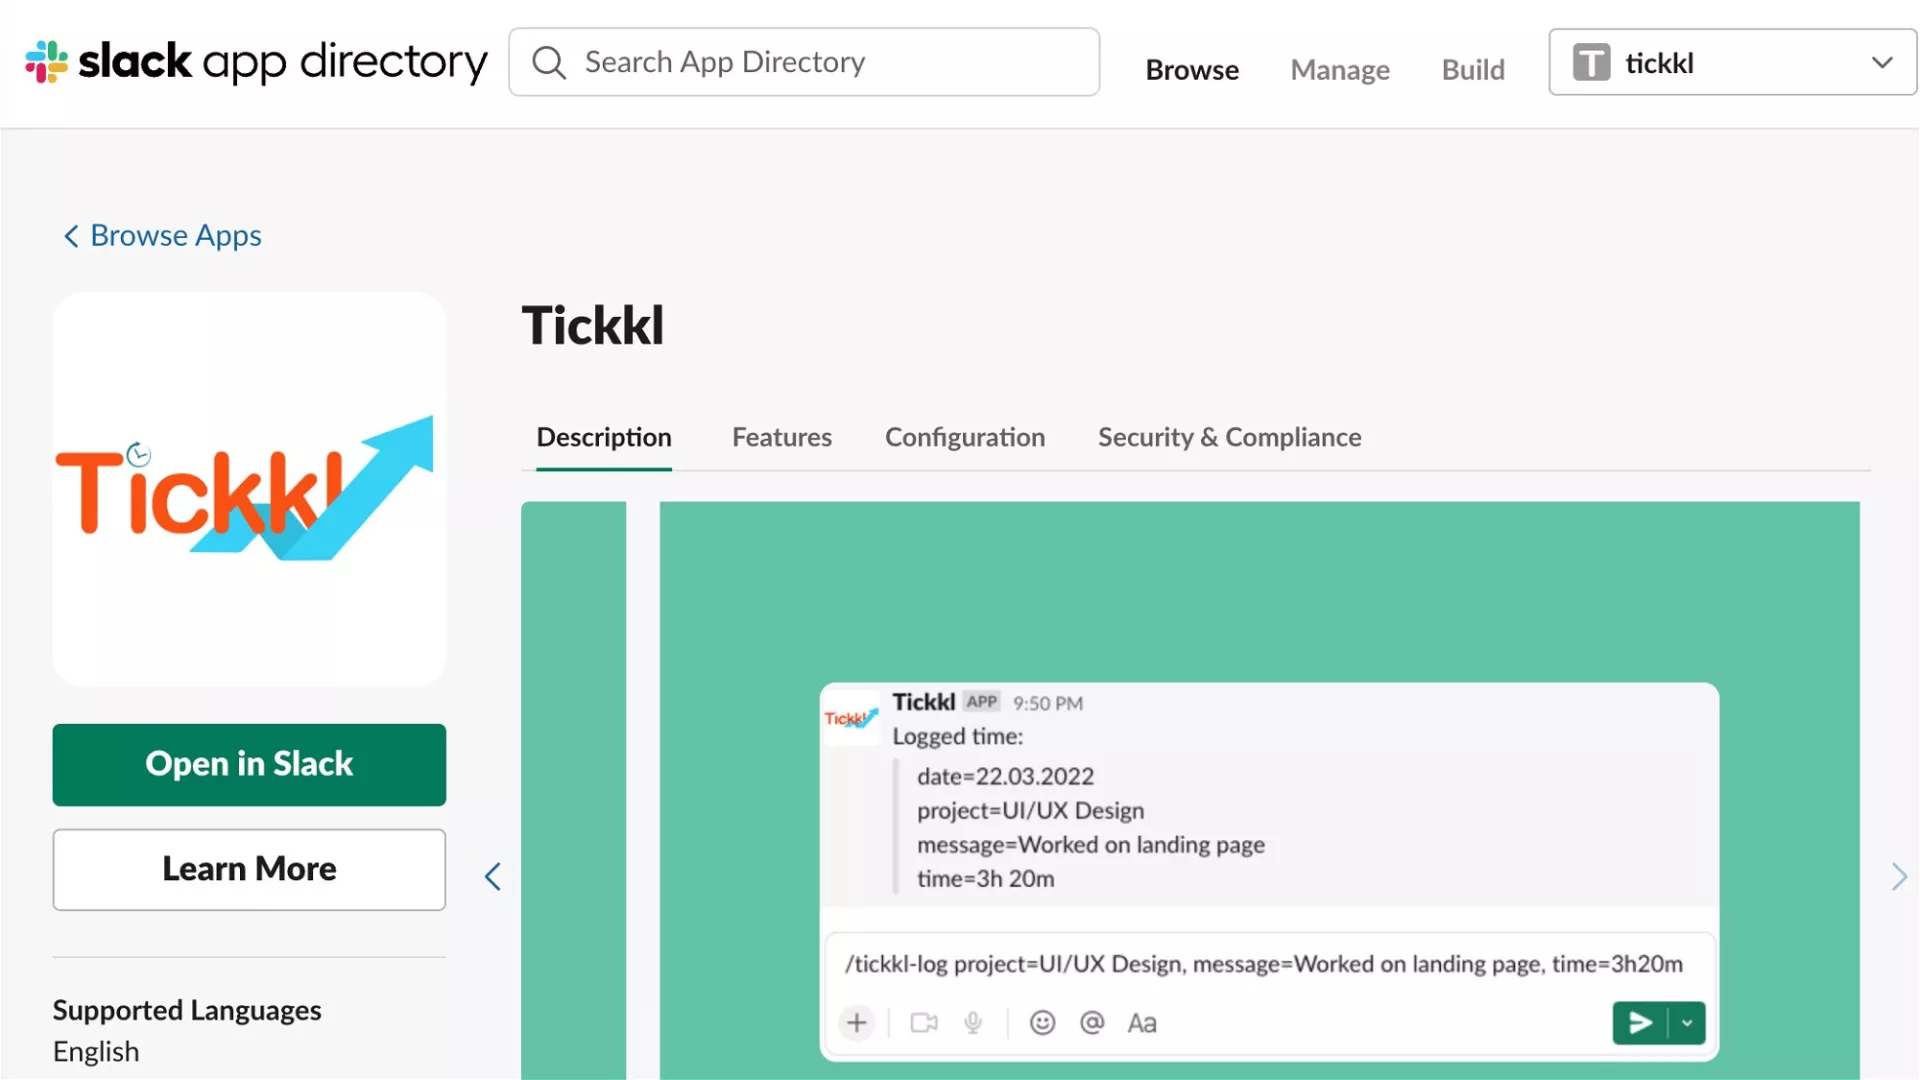The image size is (1920, 1080).
Task: Click the Slack logo icon
Action: click(46, 62)
